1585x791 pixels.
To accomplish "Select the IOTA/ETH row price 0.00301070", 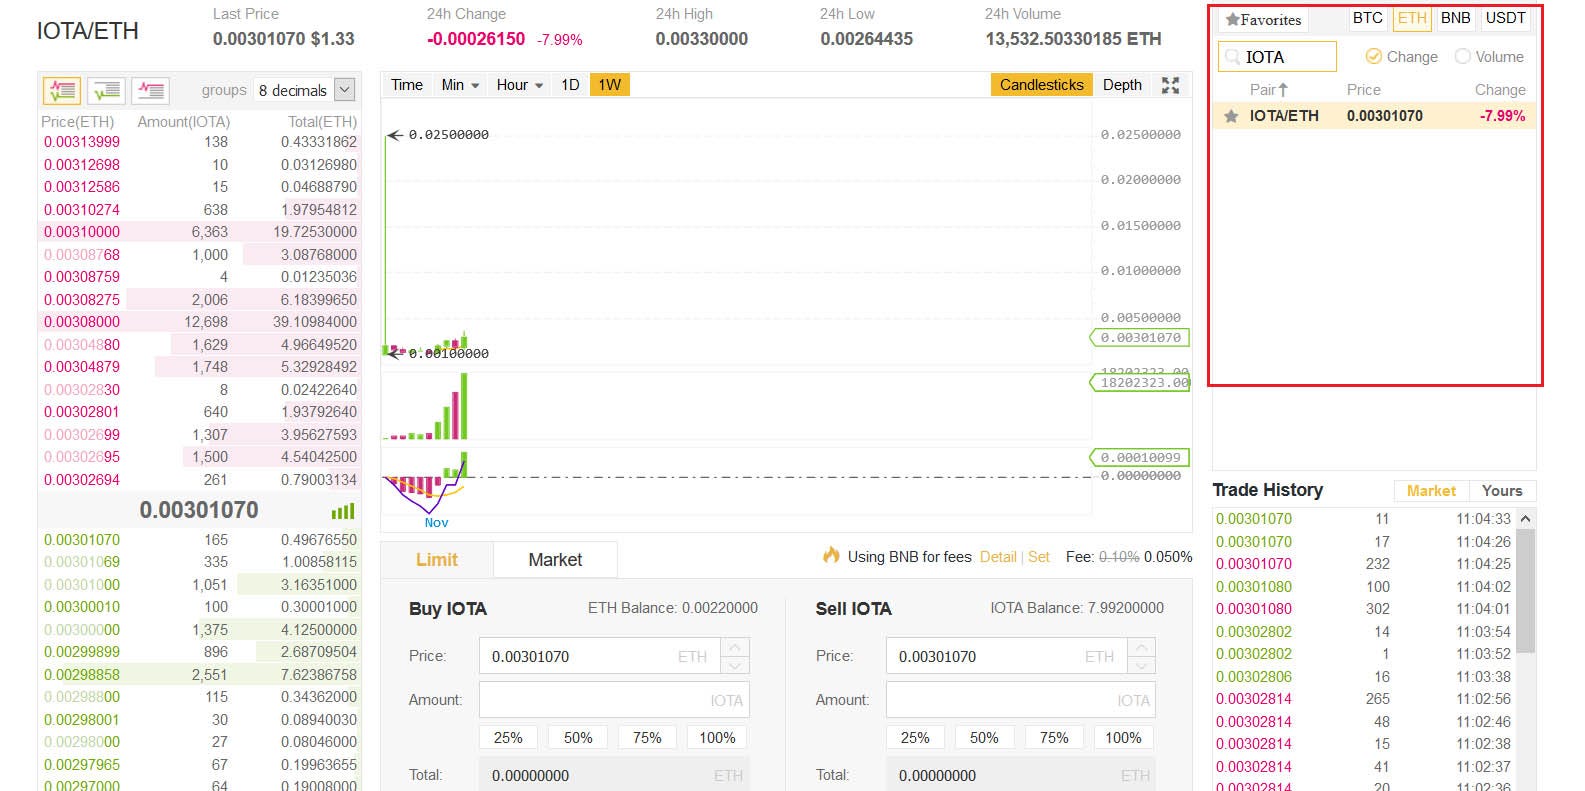I will tap(1384, 116).
